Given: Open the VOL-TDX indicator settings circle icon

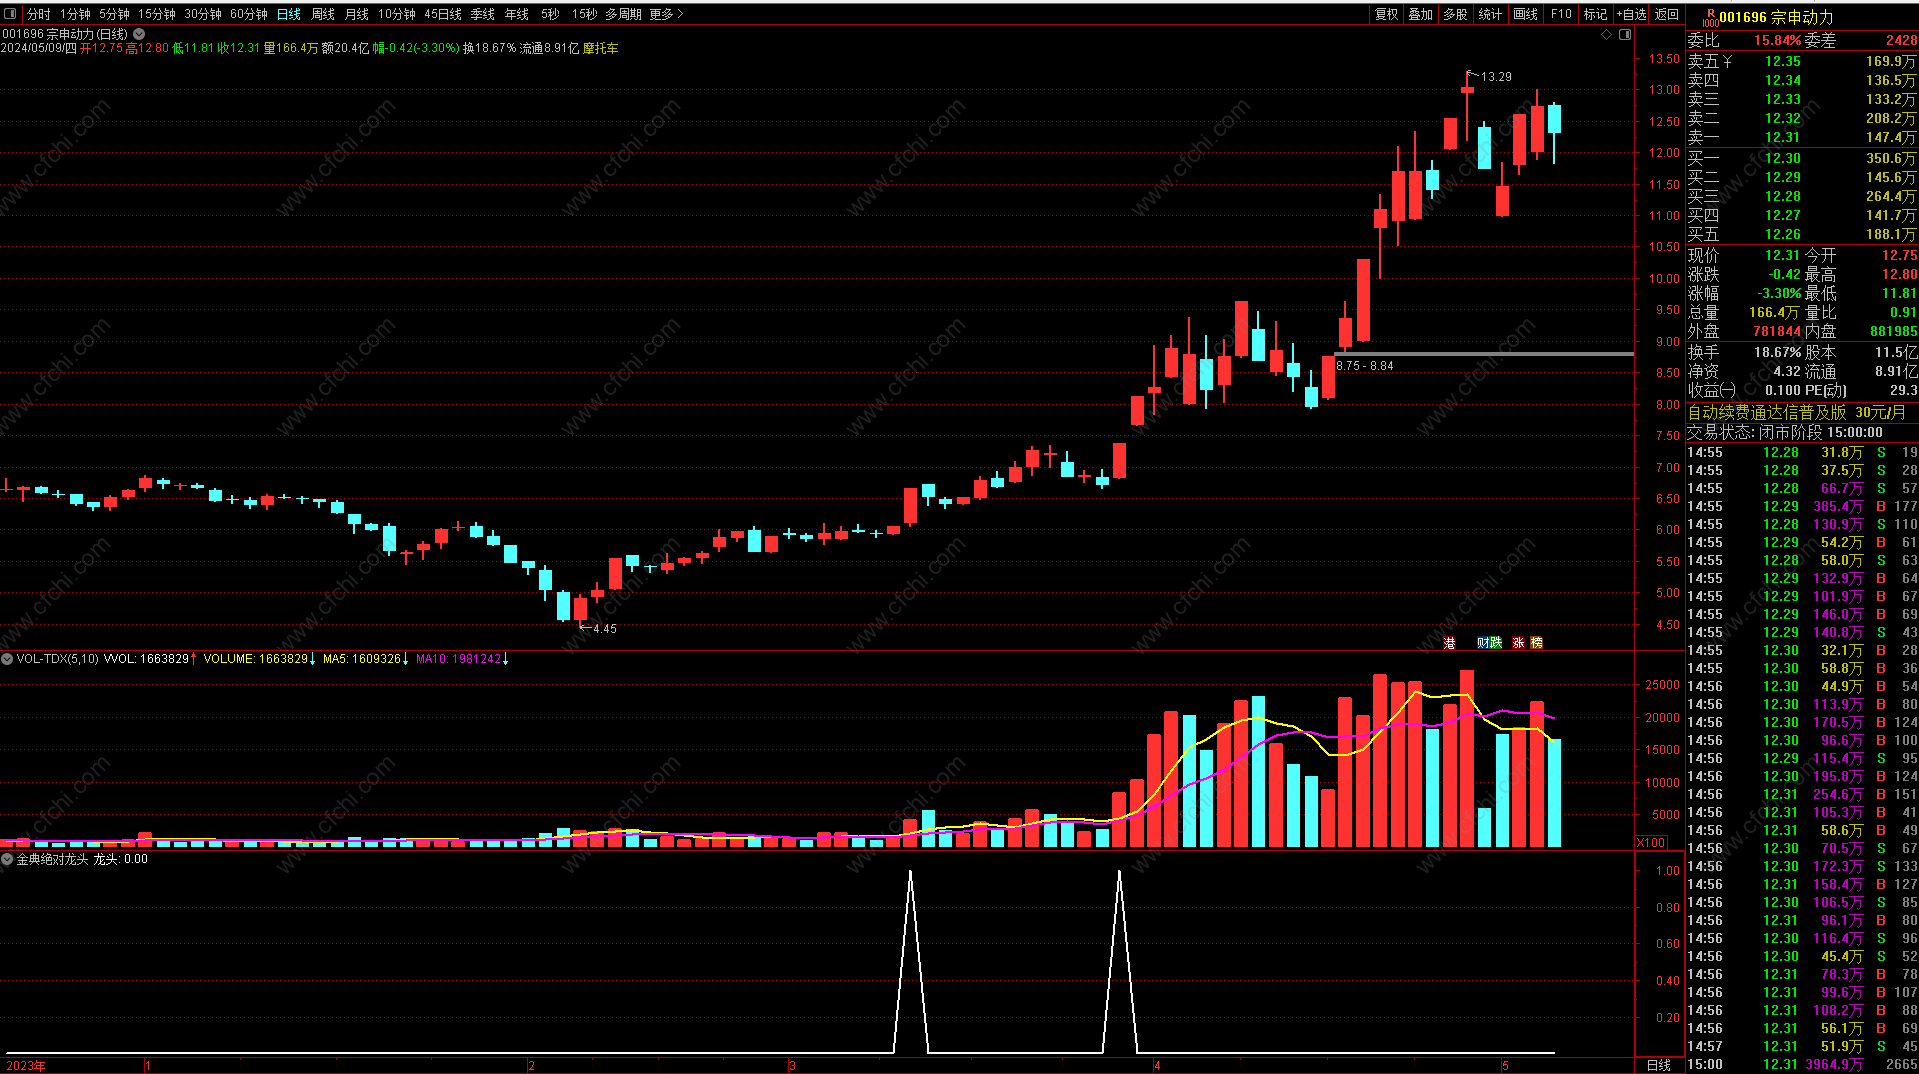Looking at the screenshot, I should click(x=7, y=659).
